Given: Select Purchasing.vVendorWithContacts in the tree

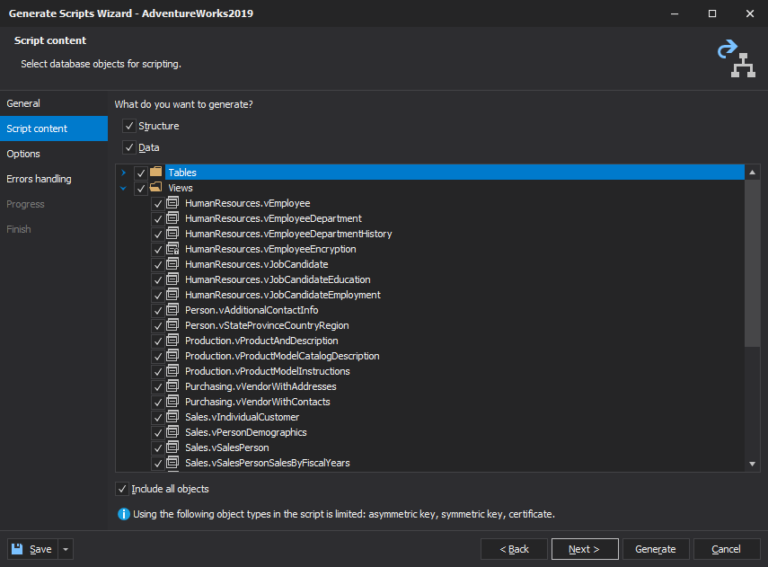Looking at the screenshot, I should (257, 402).
